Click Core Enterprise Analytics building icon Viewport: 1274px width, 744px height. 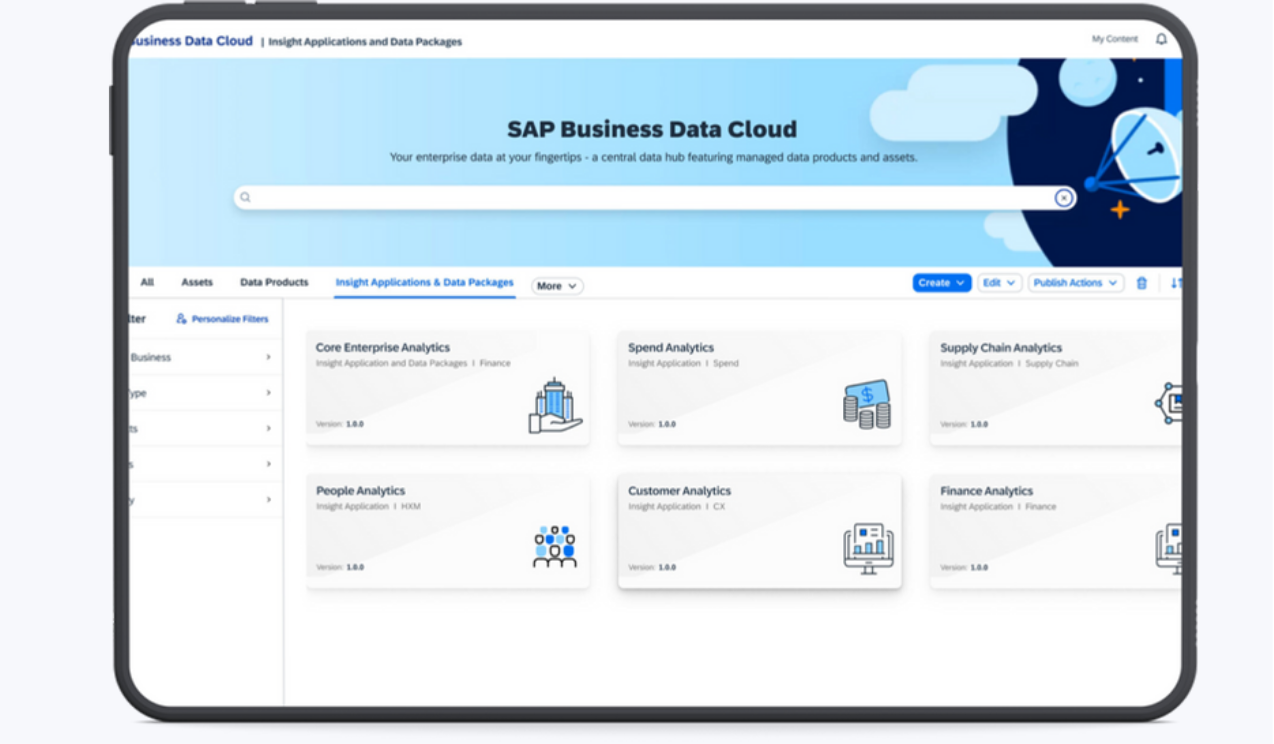pos(555,406)
